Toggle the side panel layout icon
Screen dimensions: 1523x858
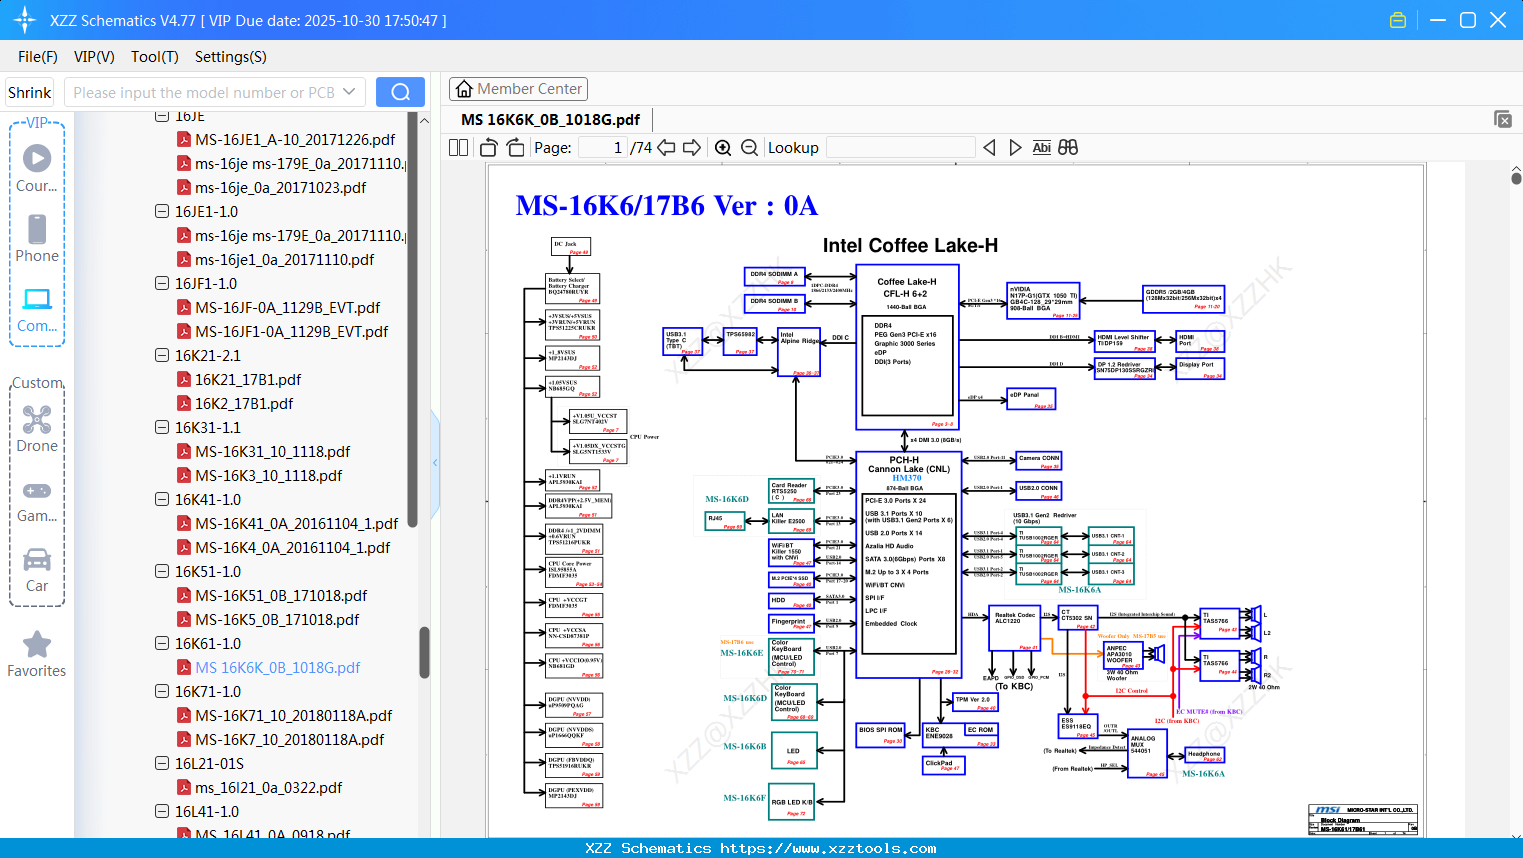coord(459,148)
